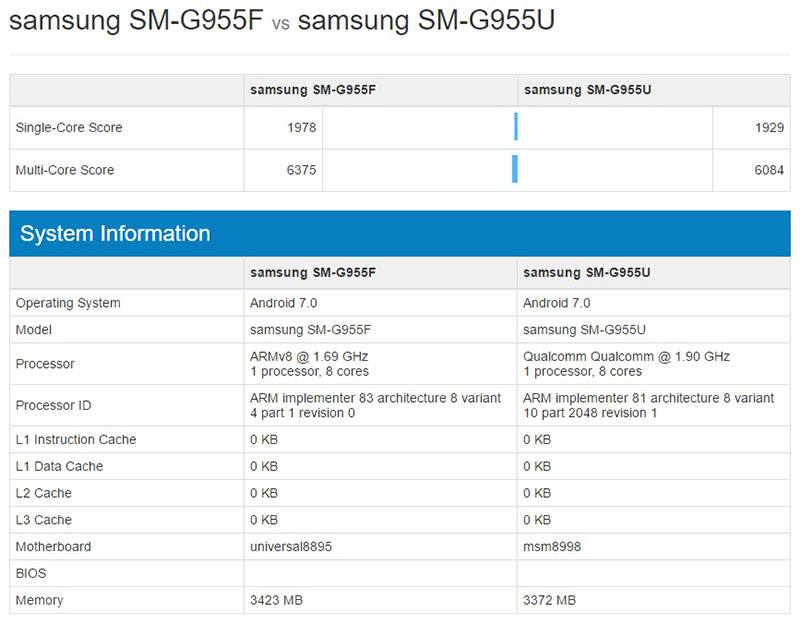Click the Multi-Core Score row label
Viewport: 800px width, 624px height.
pos(64,170)
